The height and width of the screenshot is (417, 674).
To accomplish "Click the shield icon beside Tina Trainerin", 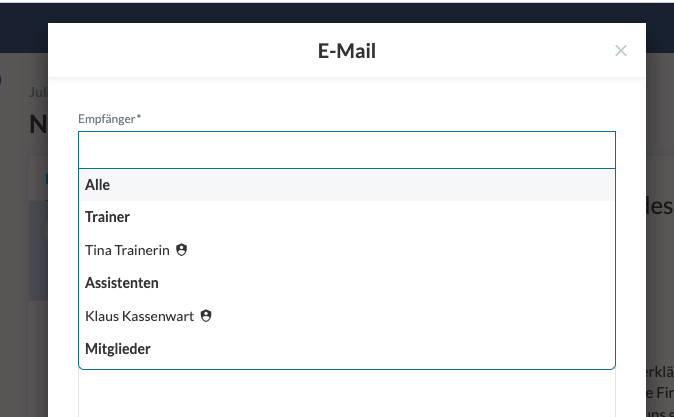I will pos(181,250).
